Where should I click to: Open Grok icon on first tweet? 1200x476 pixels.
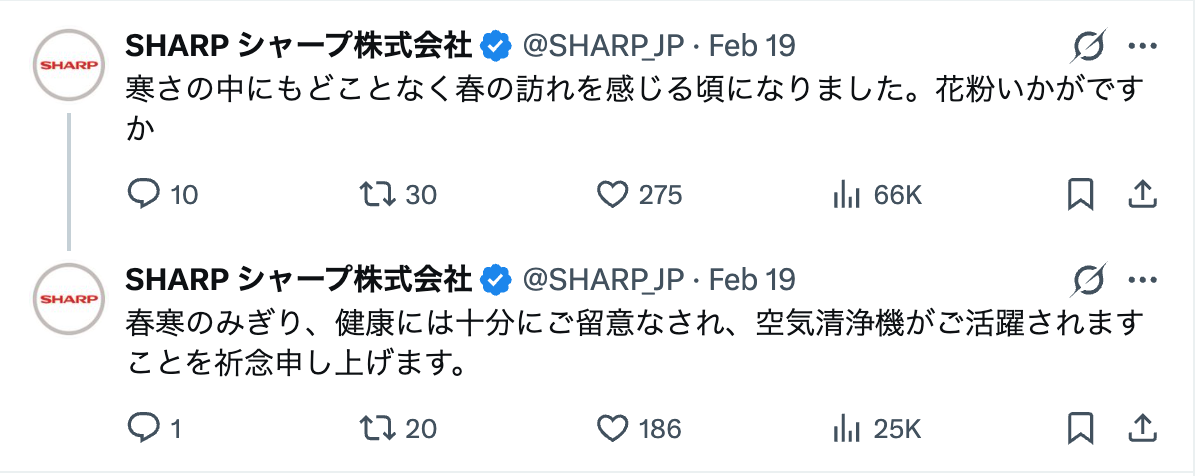[x=1089, y=45]
